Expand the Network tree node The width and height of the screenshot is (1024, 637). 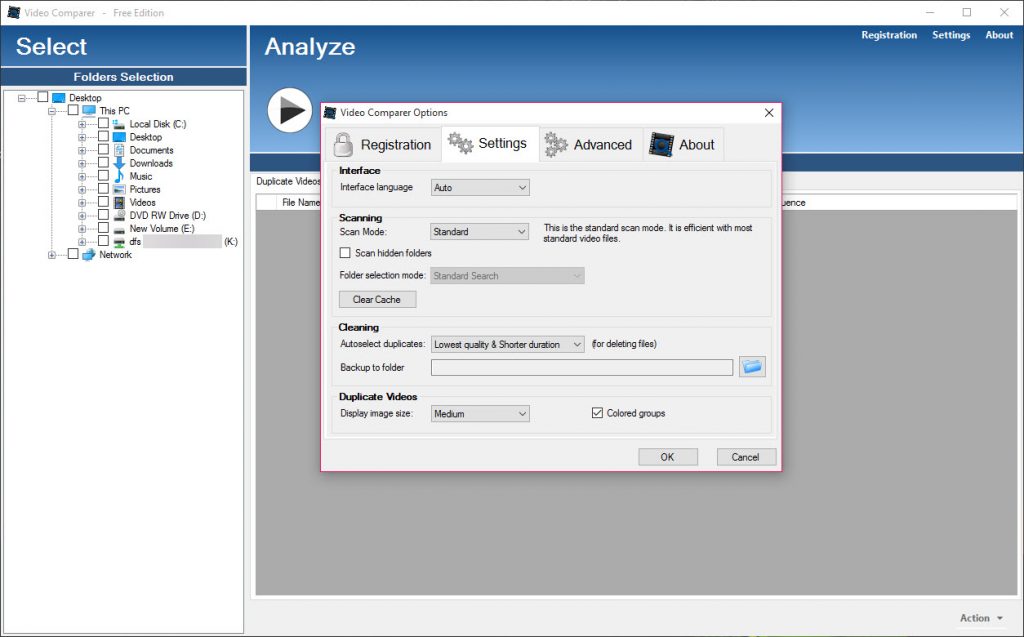coord(52,255)
